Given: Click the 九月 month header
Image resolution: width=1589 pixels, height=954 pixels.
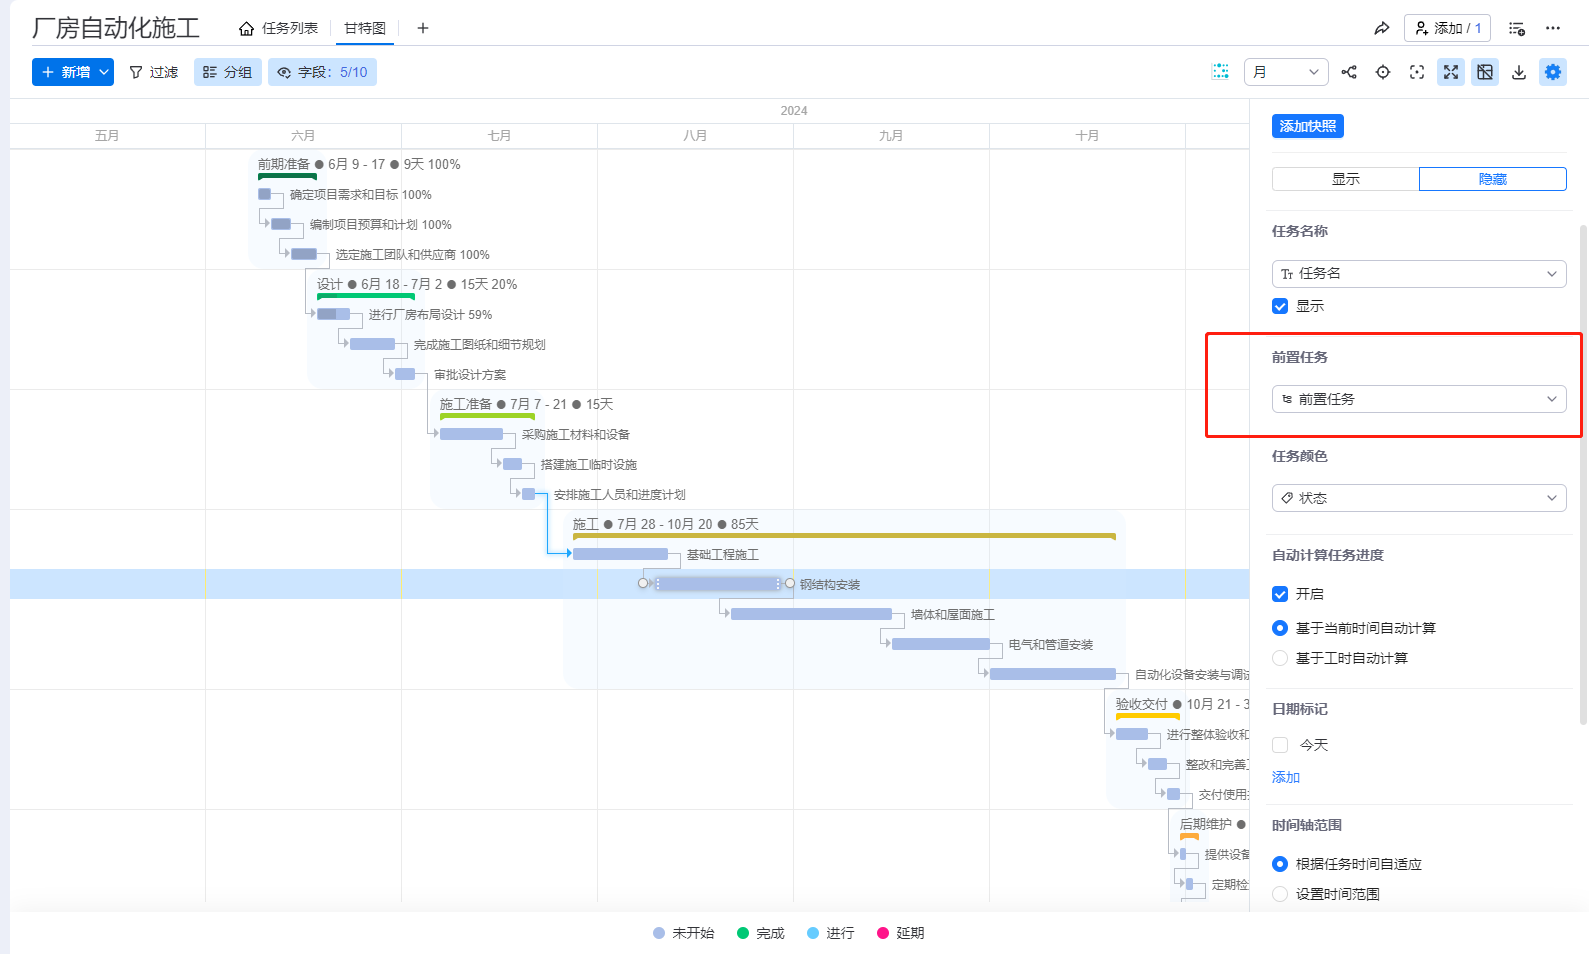Looking at the screenshot, I should click(891, 136).
